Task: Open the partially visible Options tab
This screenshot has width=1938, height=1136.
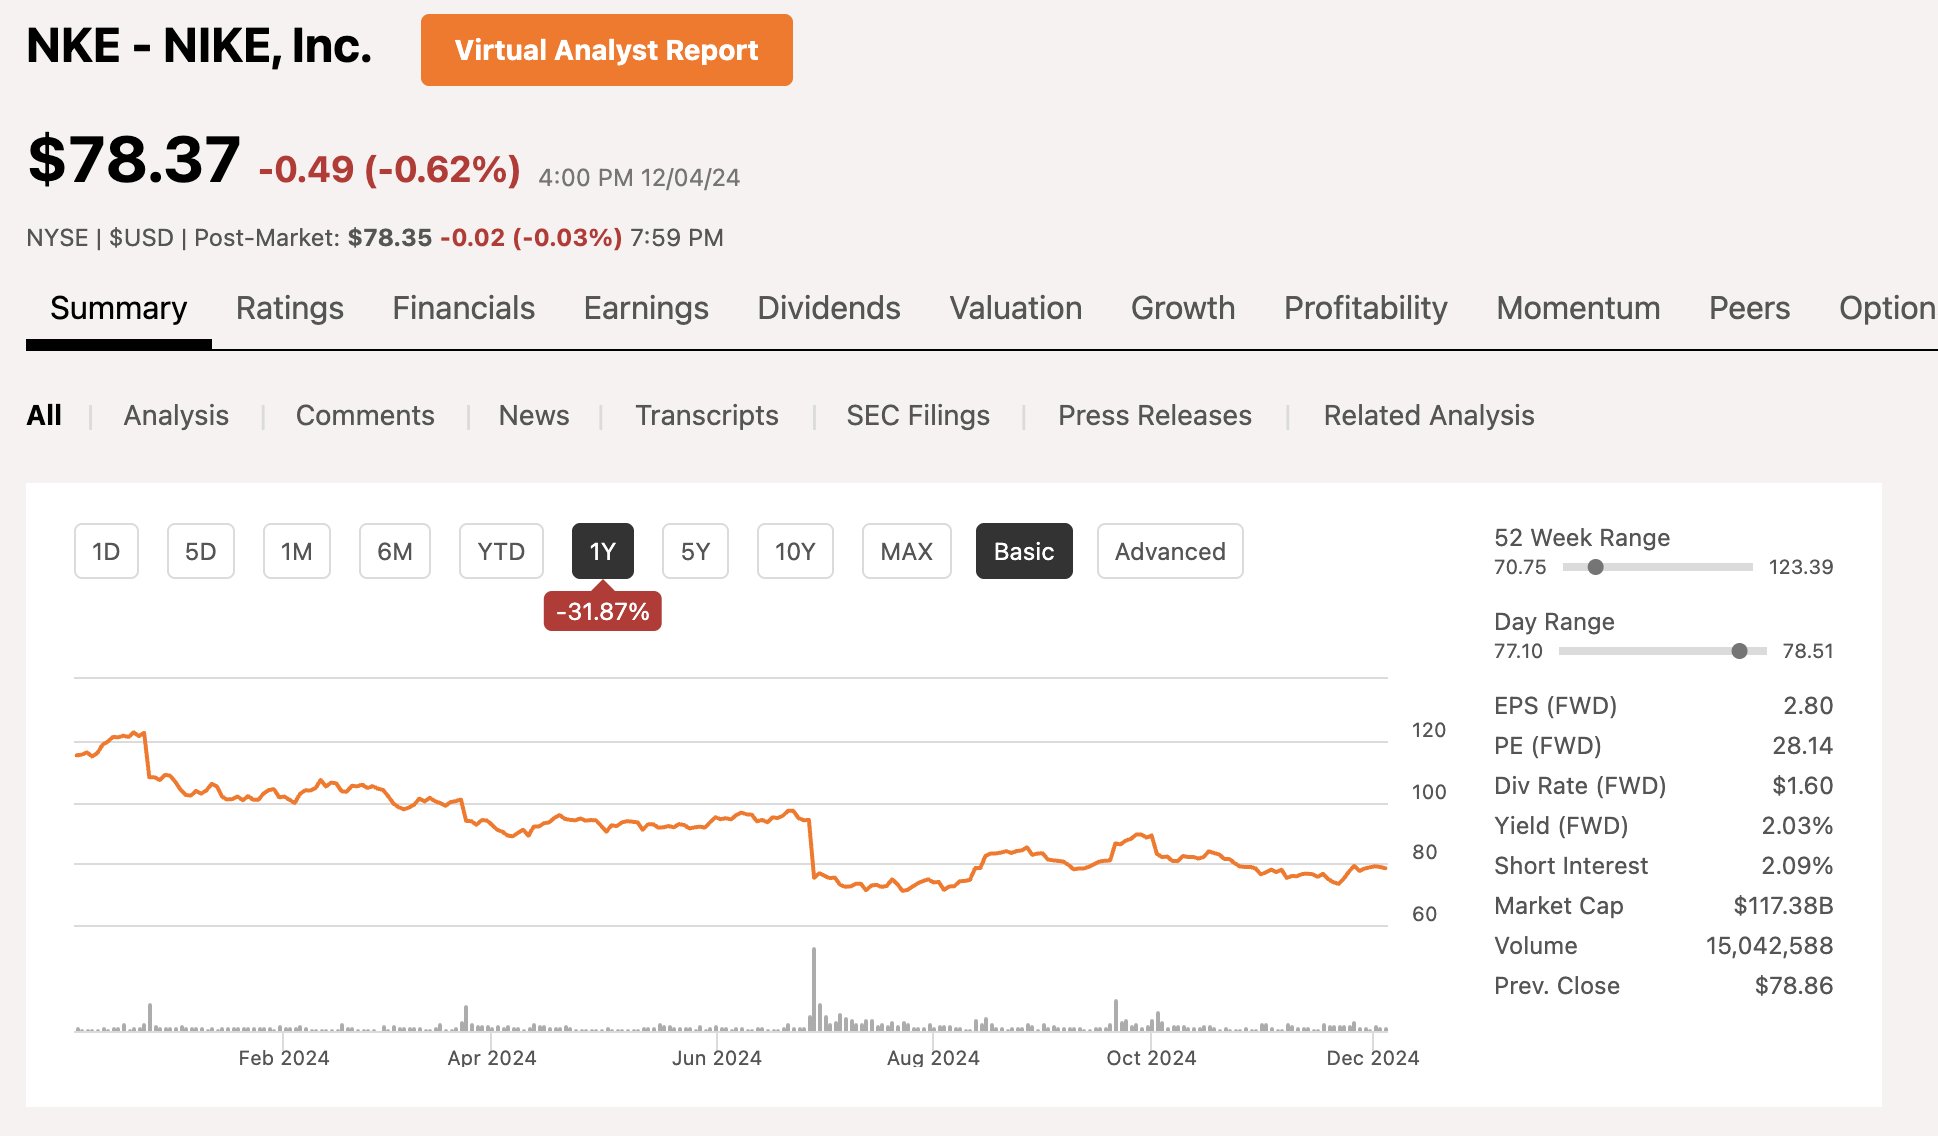Action: (x=1887, y=308)
